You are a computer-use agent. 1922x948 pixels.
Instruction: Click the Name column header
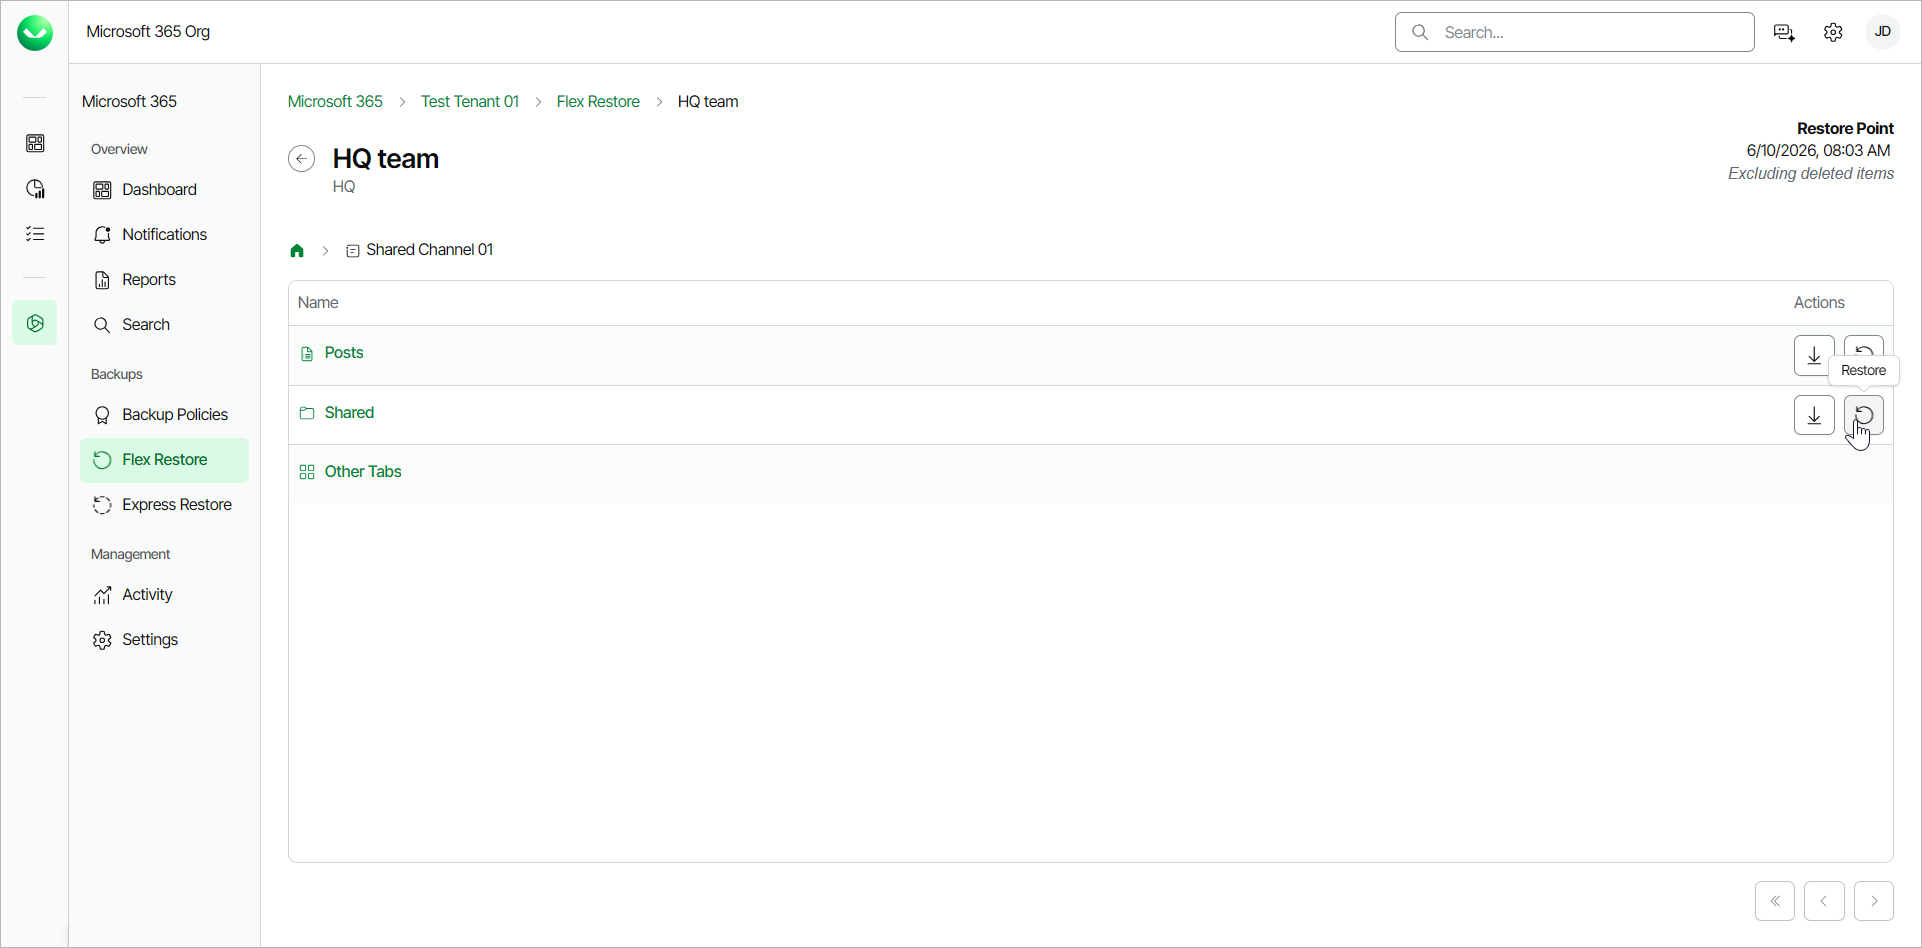point(318,303)
